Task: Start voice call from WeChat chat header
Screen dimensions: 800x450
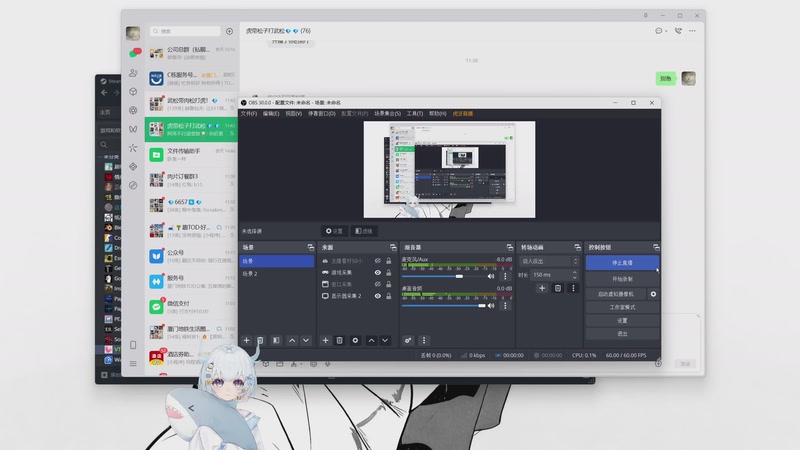Action: click(x=678, y=31)
